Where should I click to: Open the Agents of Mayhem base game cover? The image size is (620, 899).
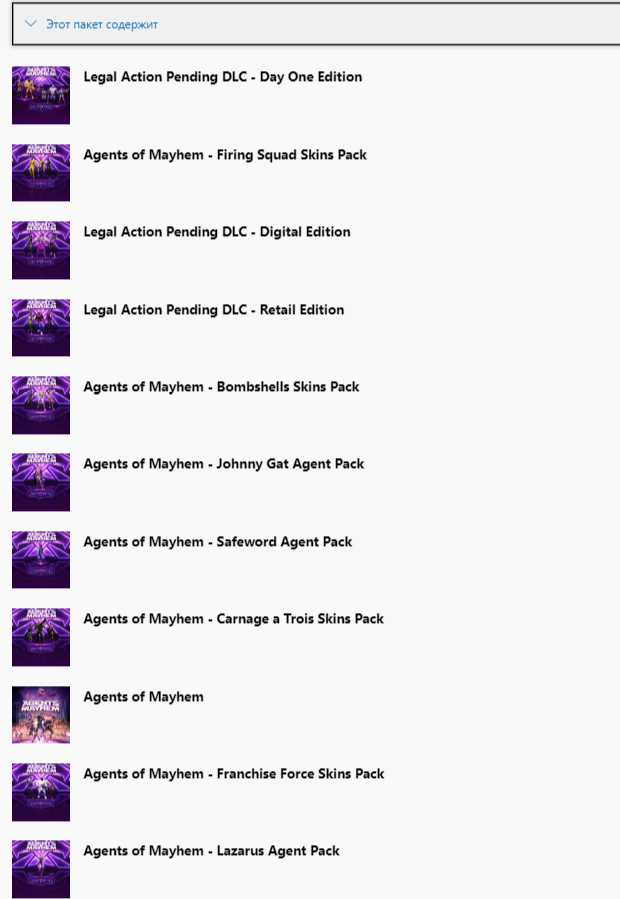pos(41,714)
